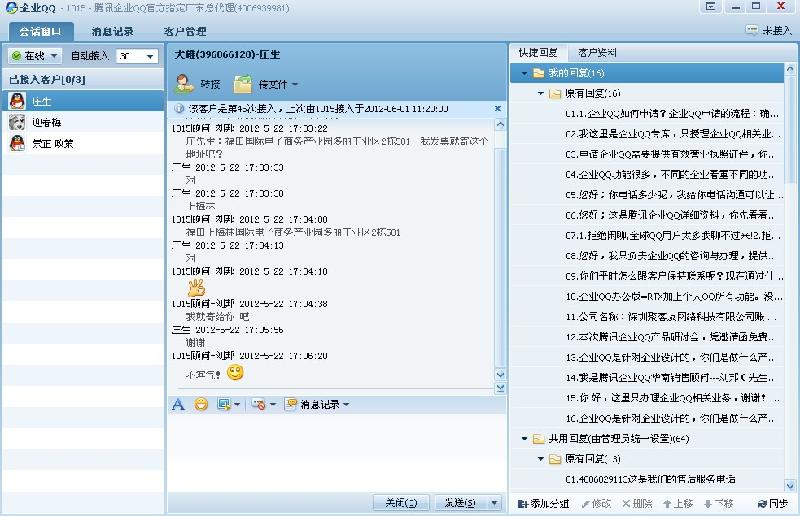This screenshot has width=800, height=516.
Task: Click the screenshot capture icon
Action: click(223, 405)
